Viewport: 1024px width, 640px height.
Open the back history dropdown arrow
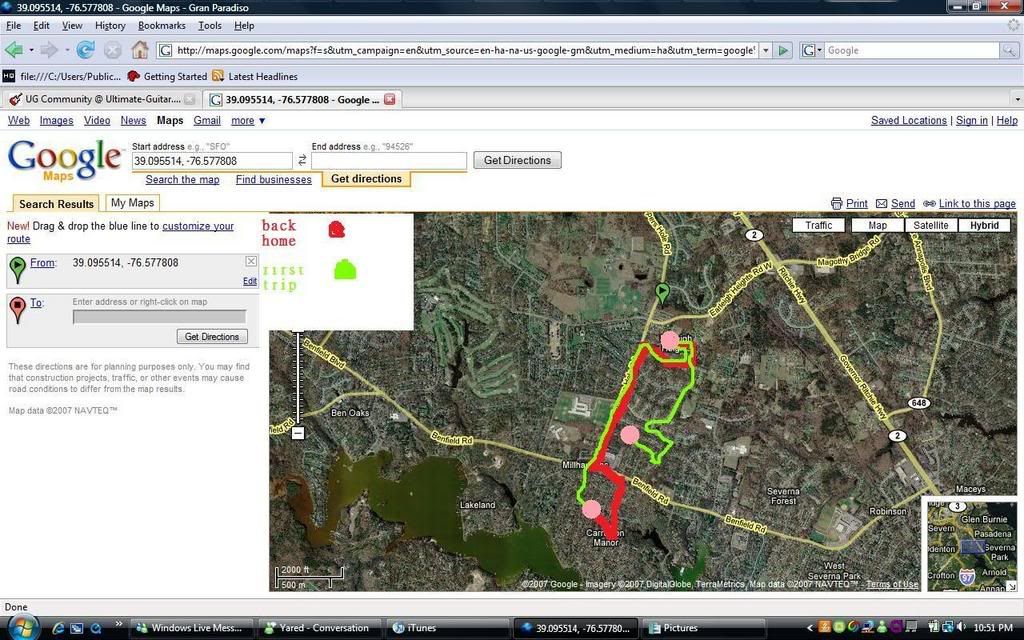click(x=31, y=50)
